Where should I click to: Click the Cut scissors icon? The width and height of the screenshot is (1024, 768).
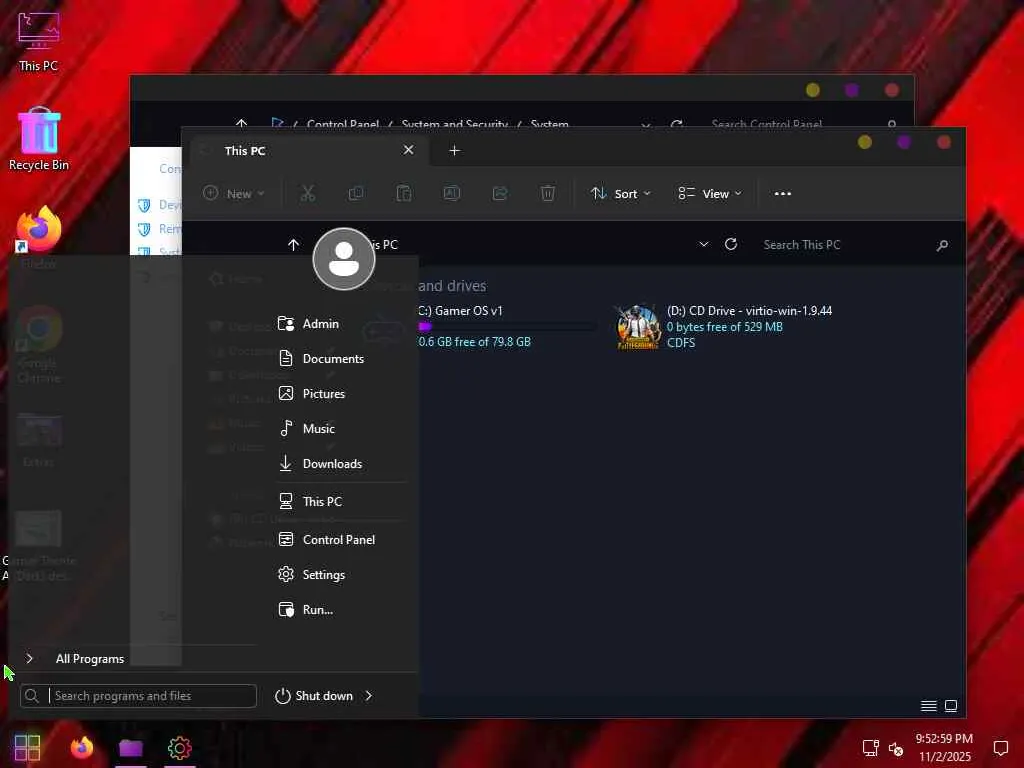tap(308, 193)
